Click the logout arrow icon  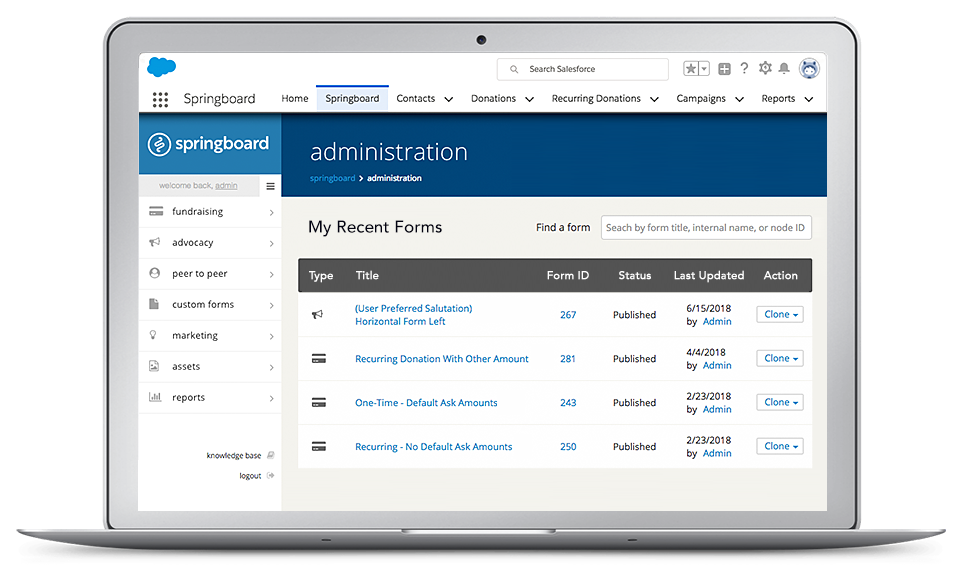pos(270,476)
